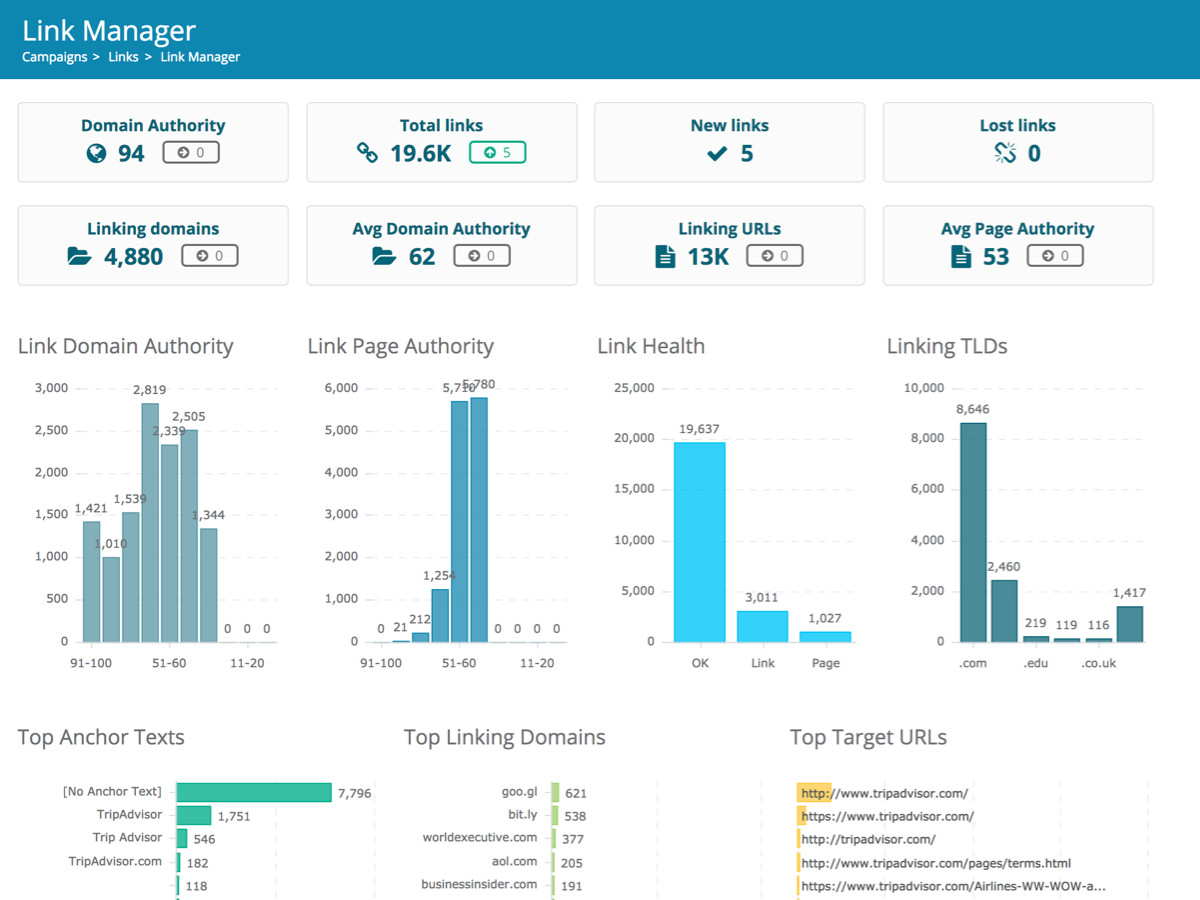Click the Link Page Authority chart title
This screenshot has height=900, width=1200.
point(400,346)
